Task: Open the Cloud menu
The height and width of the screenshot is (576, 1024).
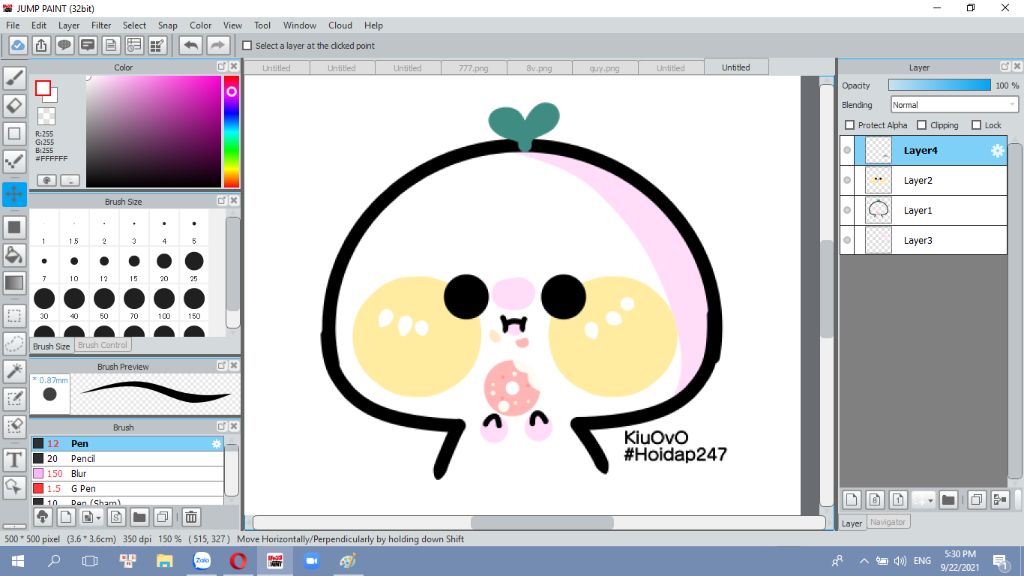Action: [340, 25]
